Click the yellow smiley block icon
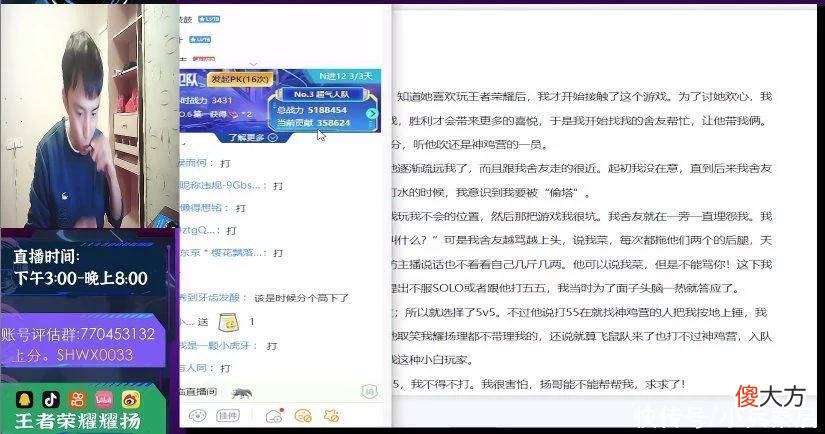 click(x=303, y=416)
